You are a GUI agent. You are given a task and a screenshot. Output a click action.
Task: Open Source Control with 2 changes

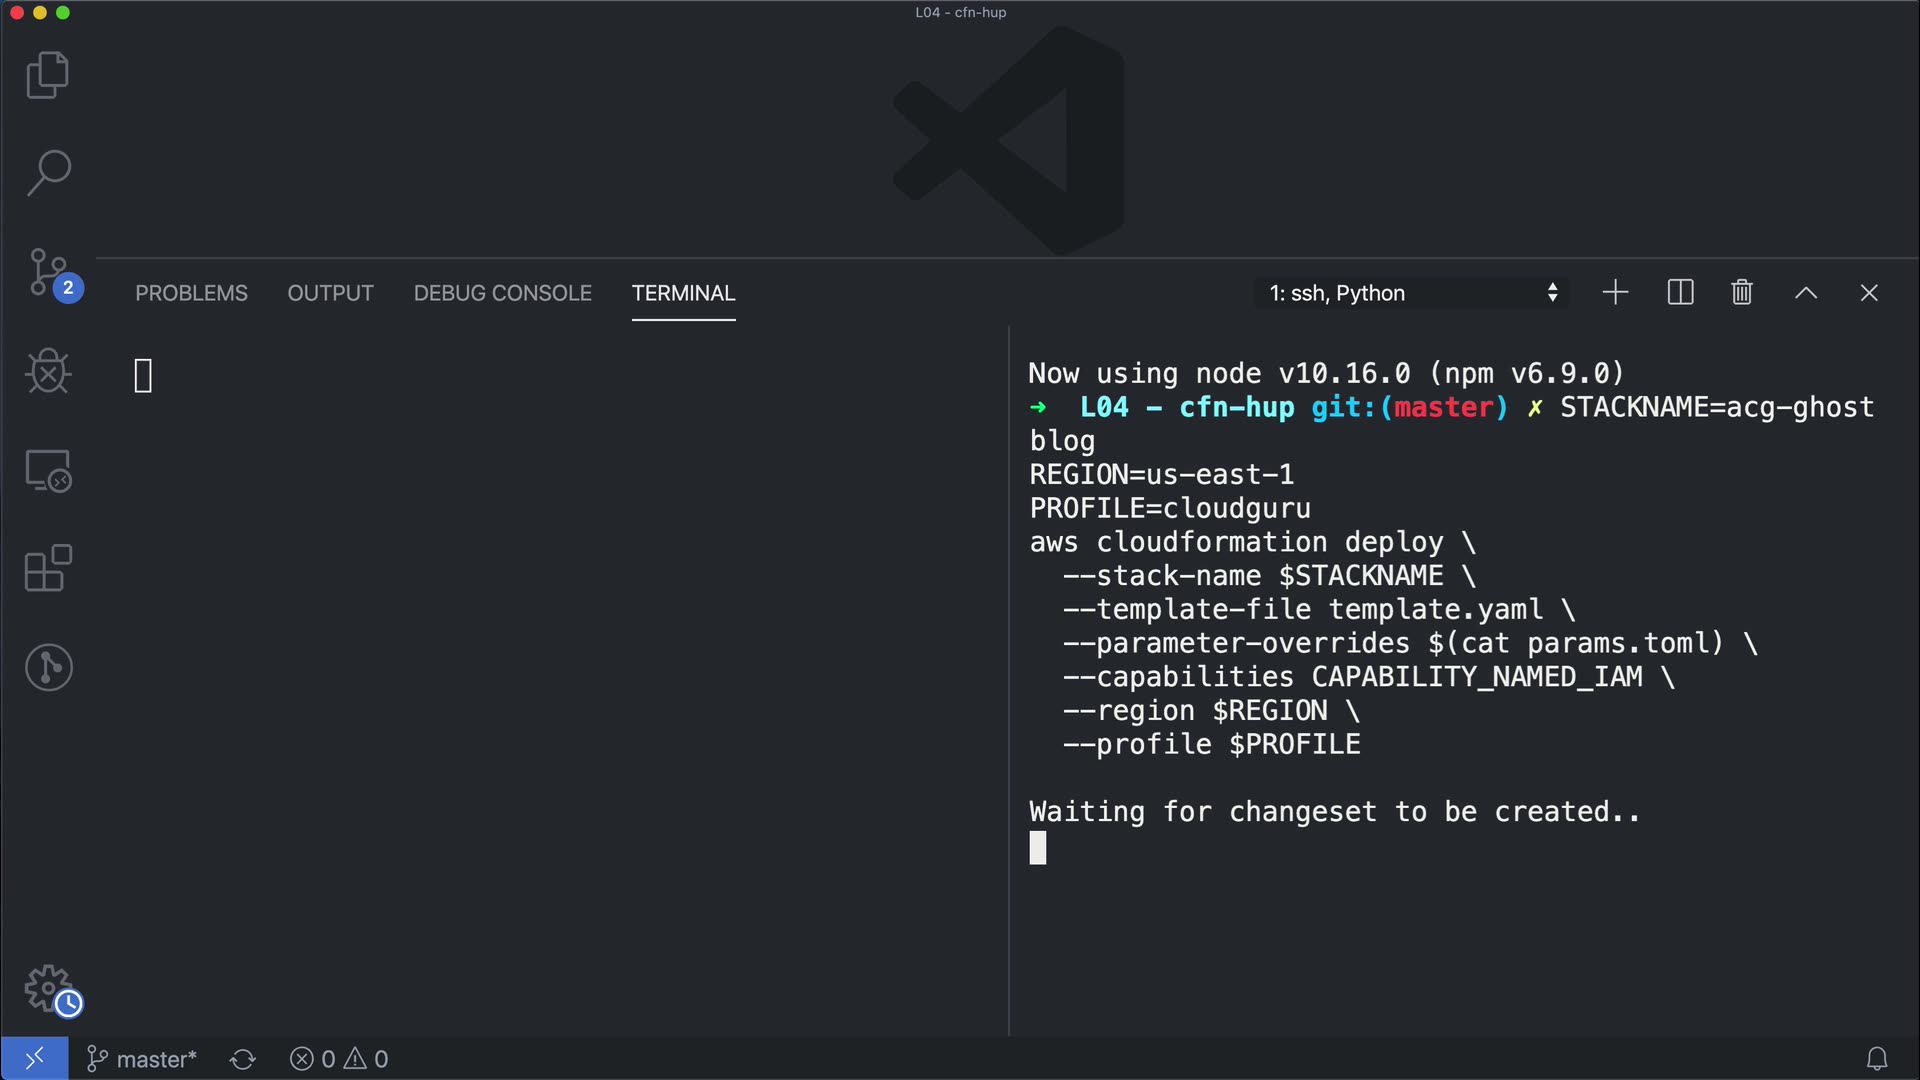pos(50,273)
